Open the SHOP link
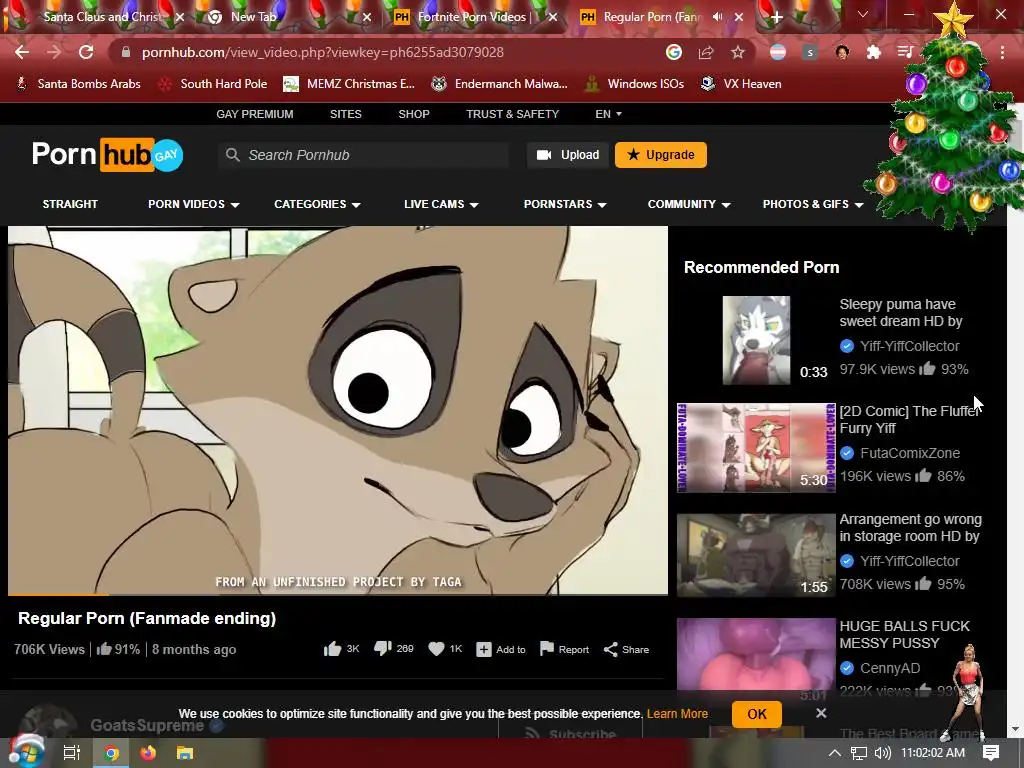This screenshot has height=768, width=1024. 414,114
